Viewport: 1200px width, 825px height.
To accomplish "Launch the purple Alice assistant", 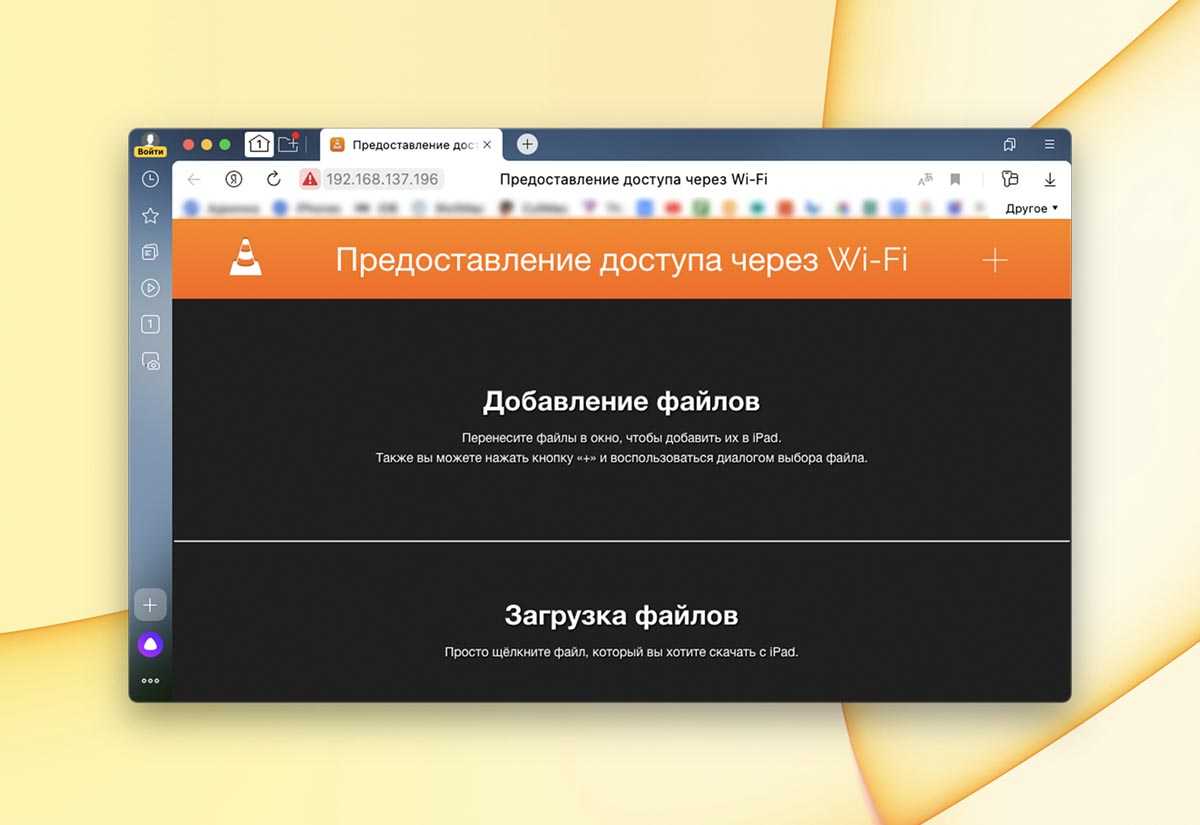I will [x=150, y=645].
